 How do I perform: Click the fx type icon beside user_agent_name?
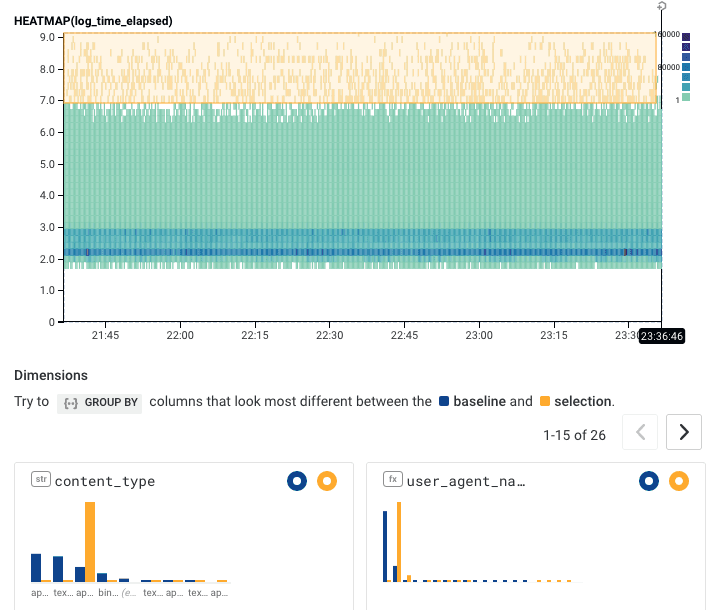tap(393, 480)
